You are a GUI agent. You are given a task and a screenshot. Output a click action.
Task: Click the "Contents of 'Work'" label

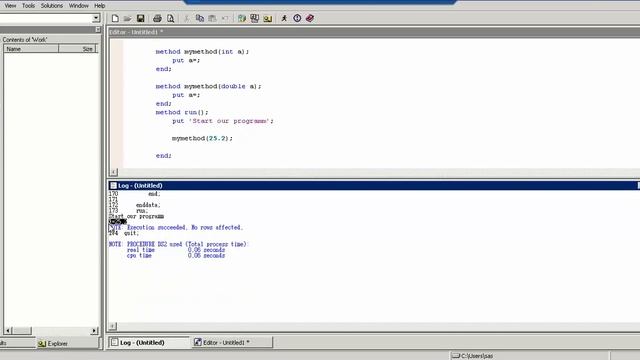[x=25, y=40]
